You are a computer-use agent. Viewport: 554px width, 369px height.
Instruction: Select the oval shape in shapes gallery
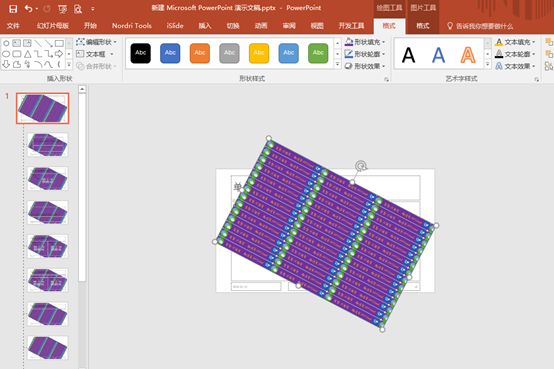pos(6,54)
